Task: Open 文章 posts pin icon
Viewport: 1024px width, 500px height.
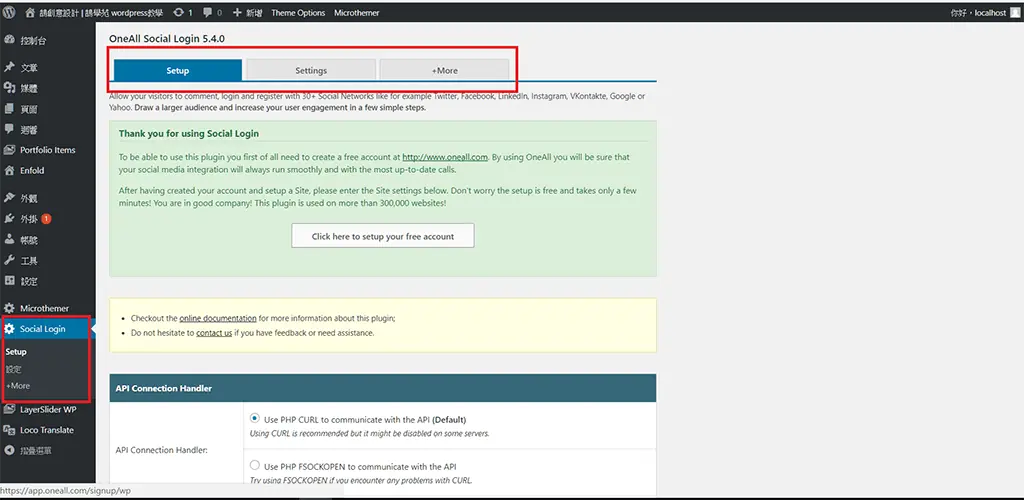Action: (x=9, y=67)
